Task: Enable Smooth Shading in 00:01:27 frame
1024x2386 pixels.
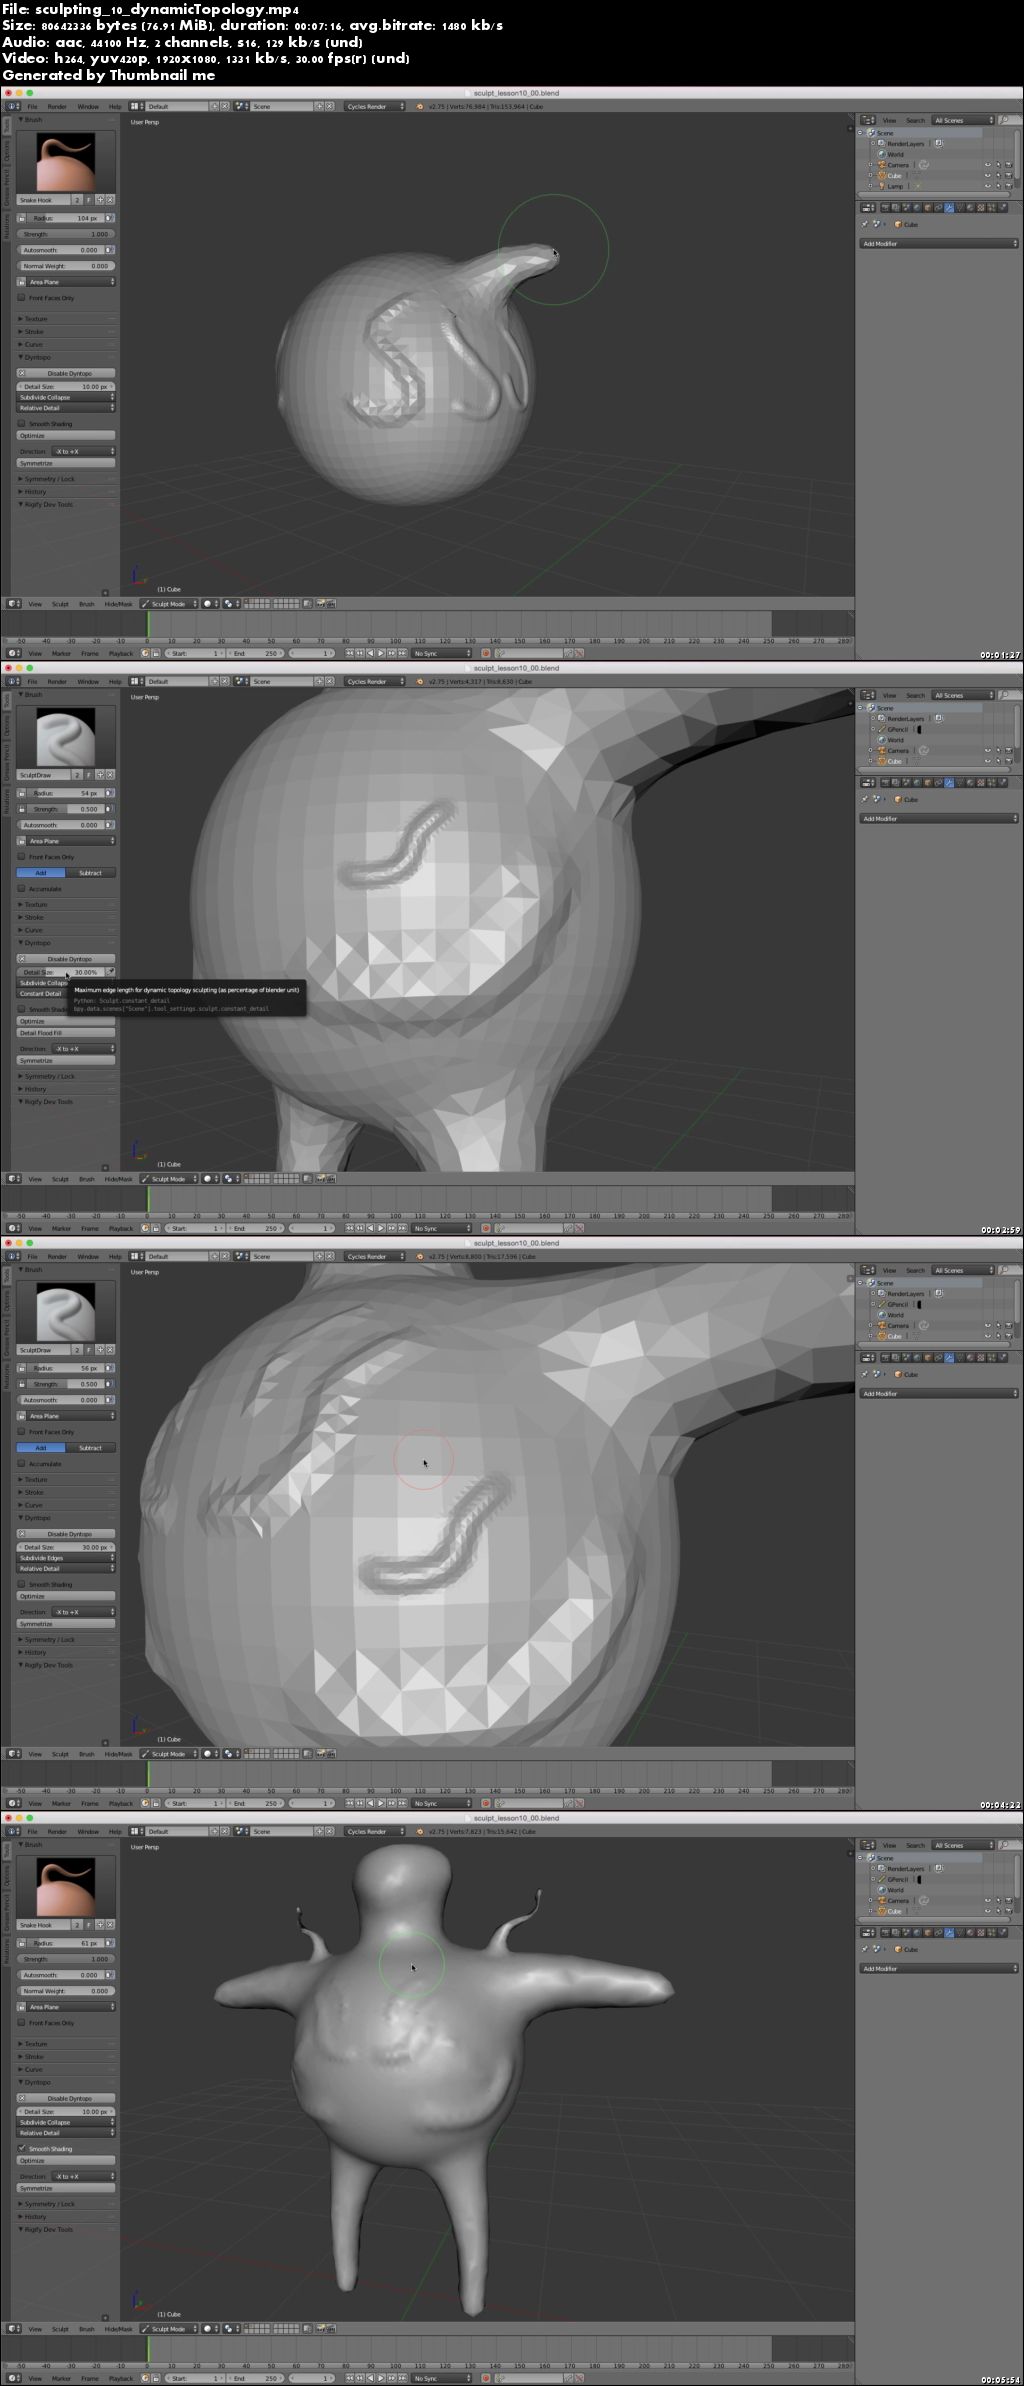Action: pos(21,423)
